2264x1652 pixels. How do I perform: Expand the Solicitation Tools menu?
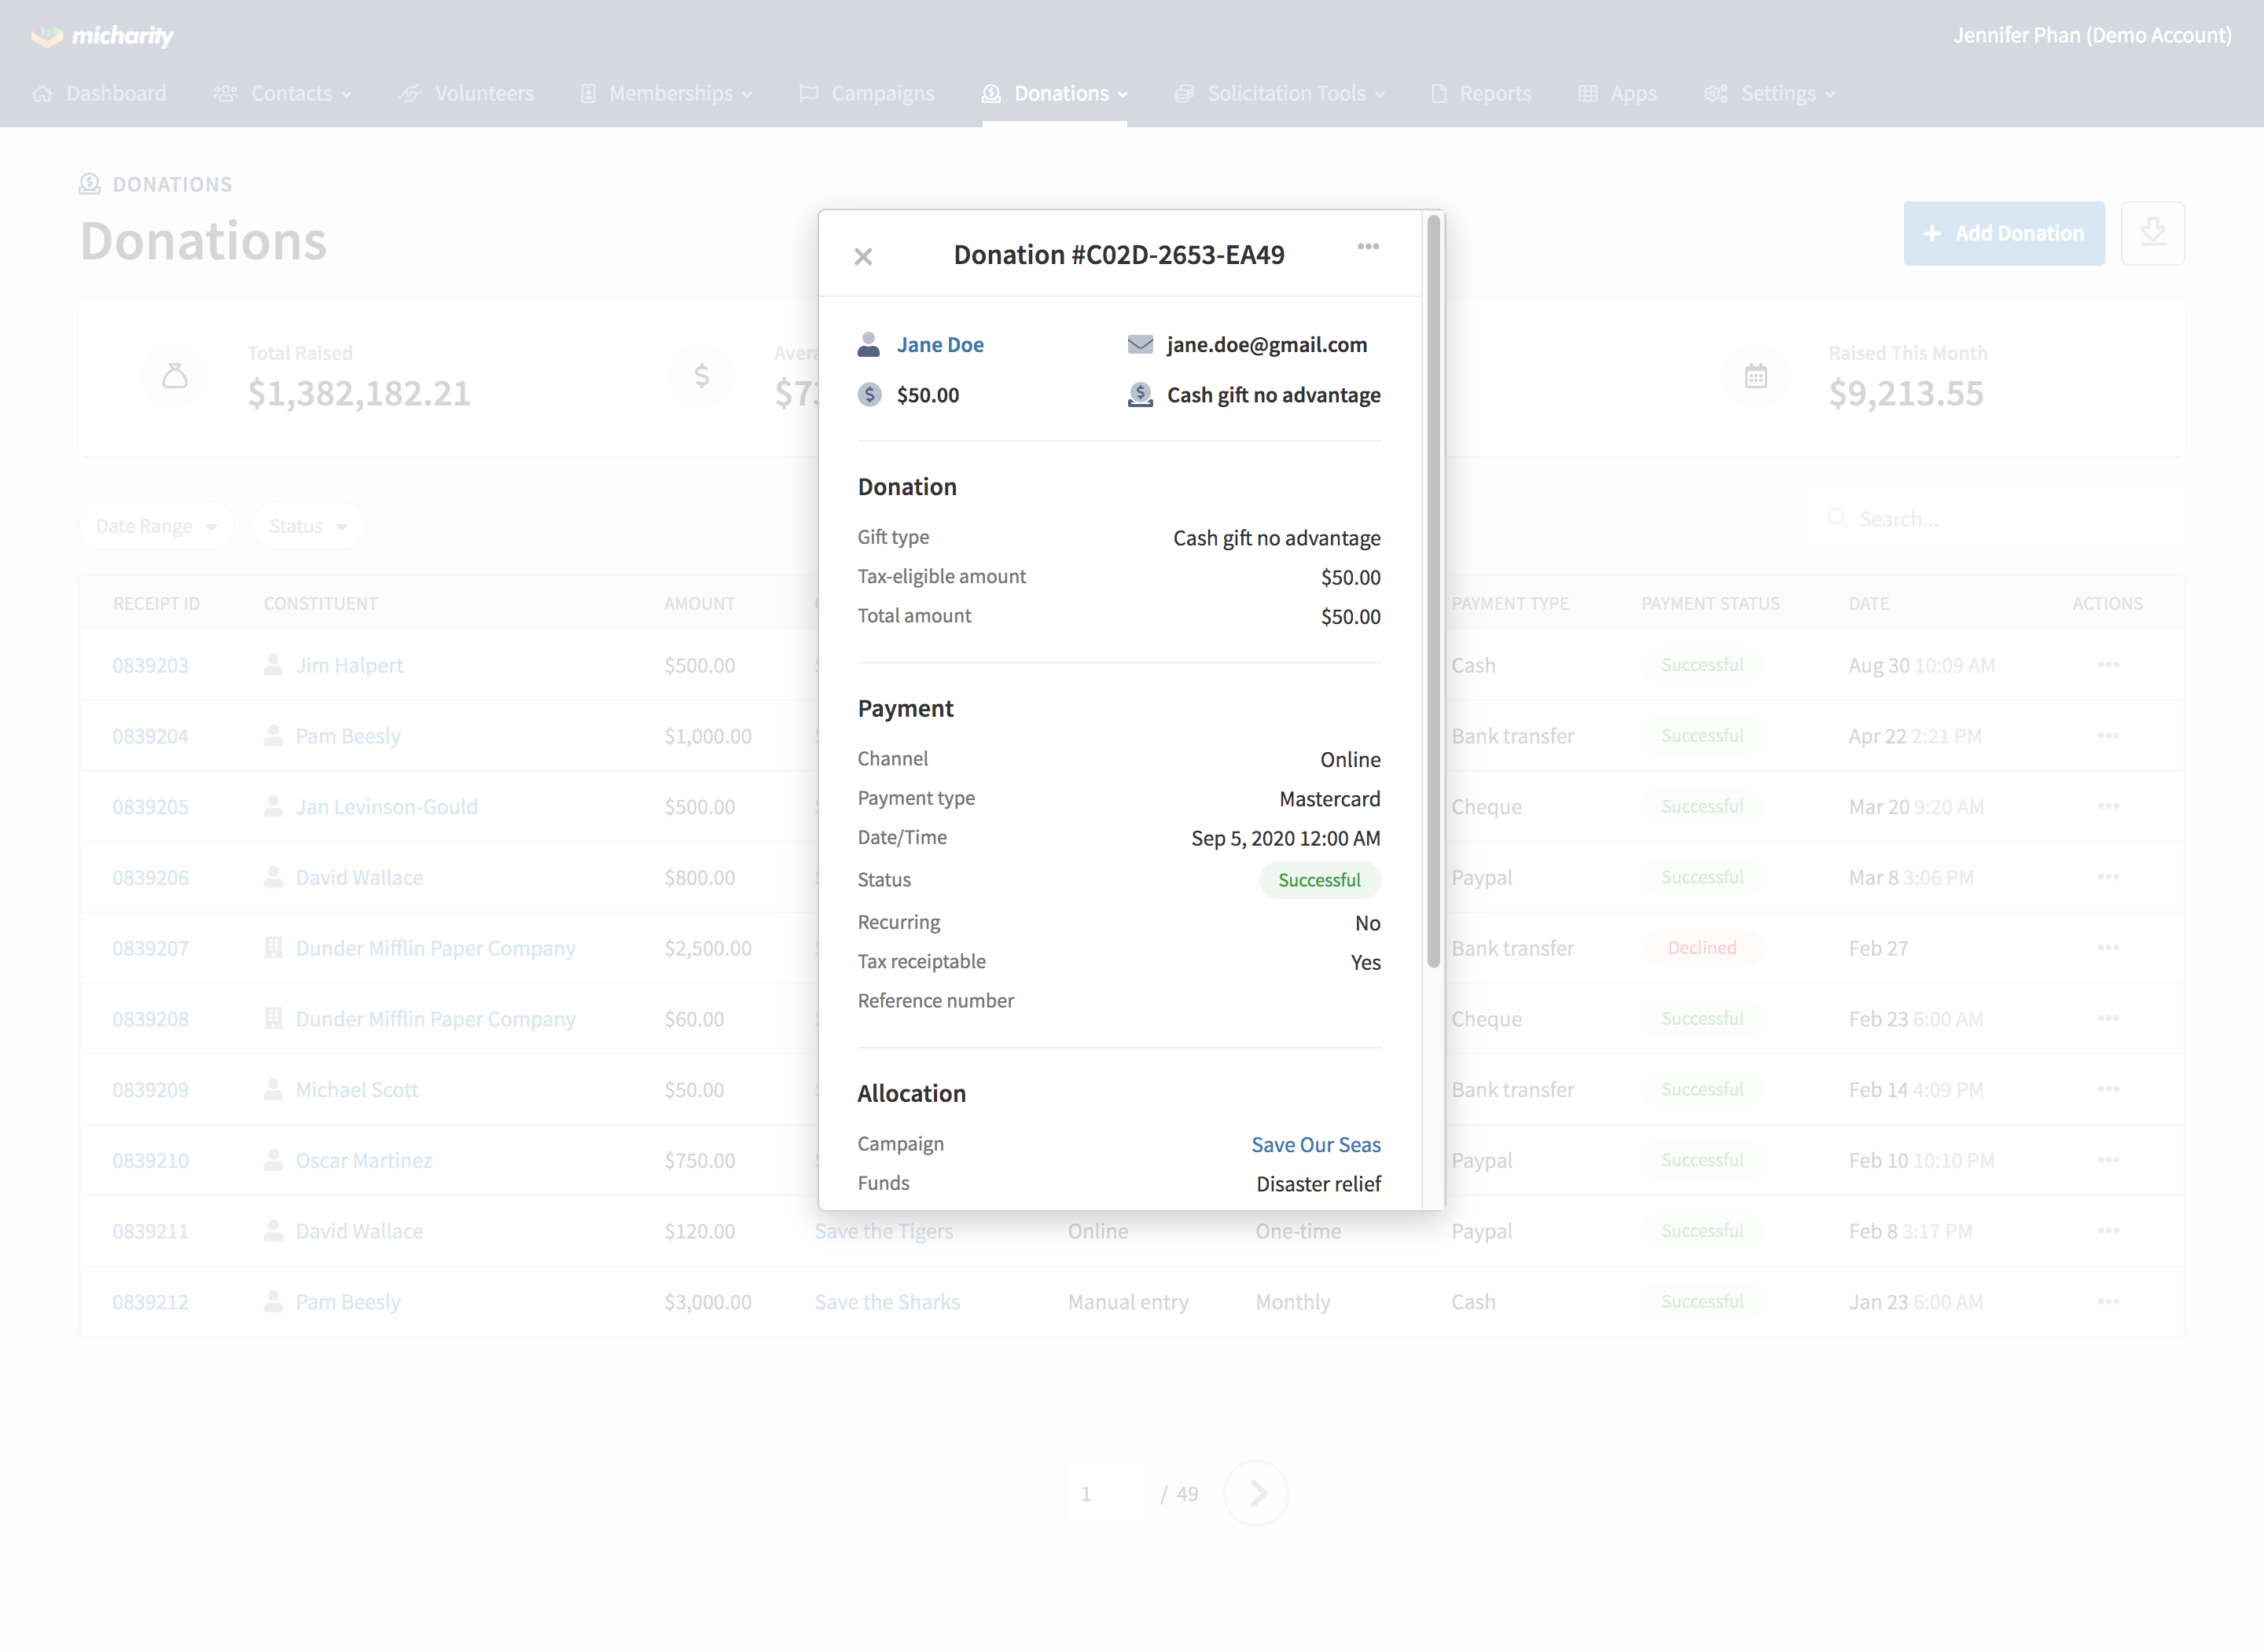pos(1280,94)
